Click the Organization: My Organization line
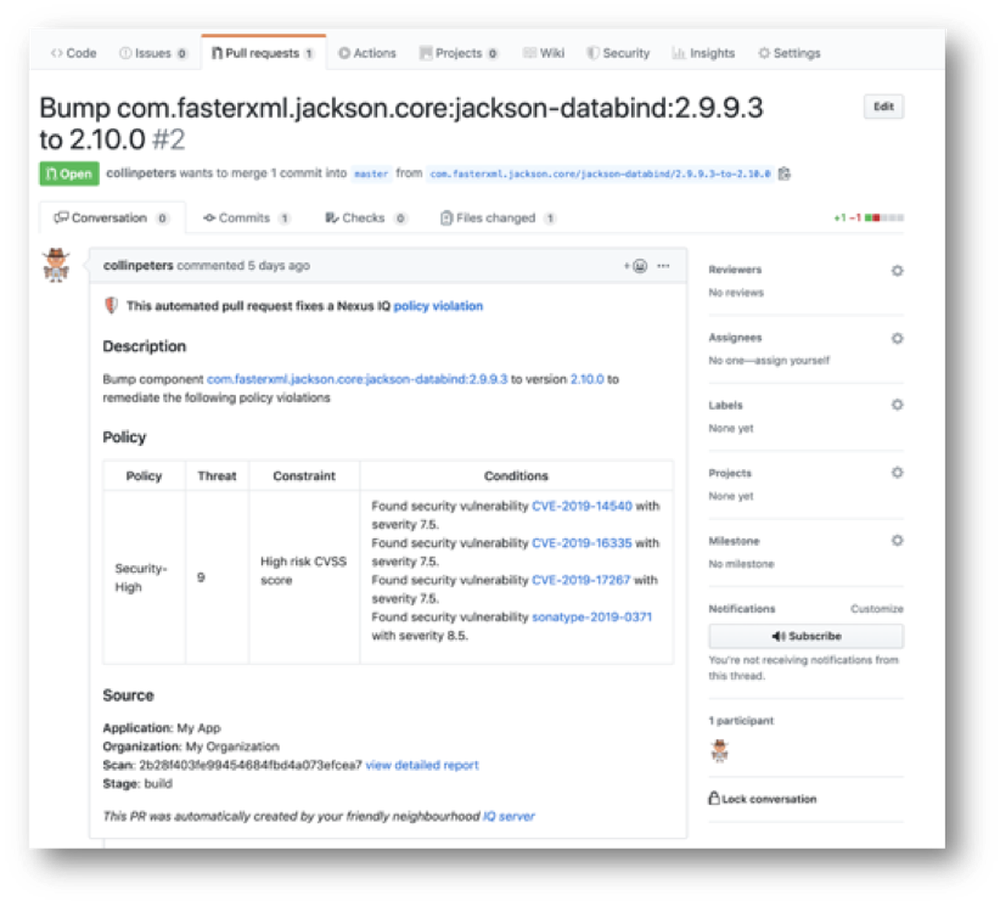Screen dimensions: 1000x903 tap(191, 747)
